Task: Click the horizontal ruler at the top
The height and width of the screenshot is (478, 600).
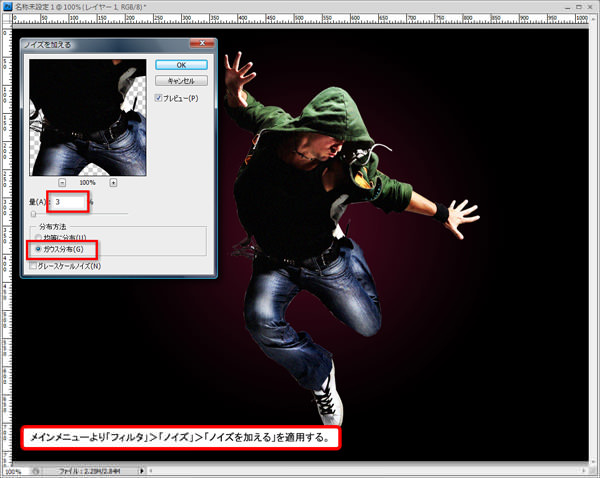Action: tap(300, 18)
